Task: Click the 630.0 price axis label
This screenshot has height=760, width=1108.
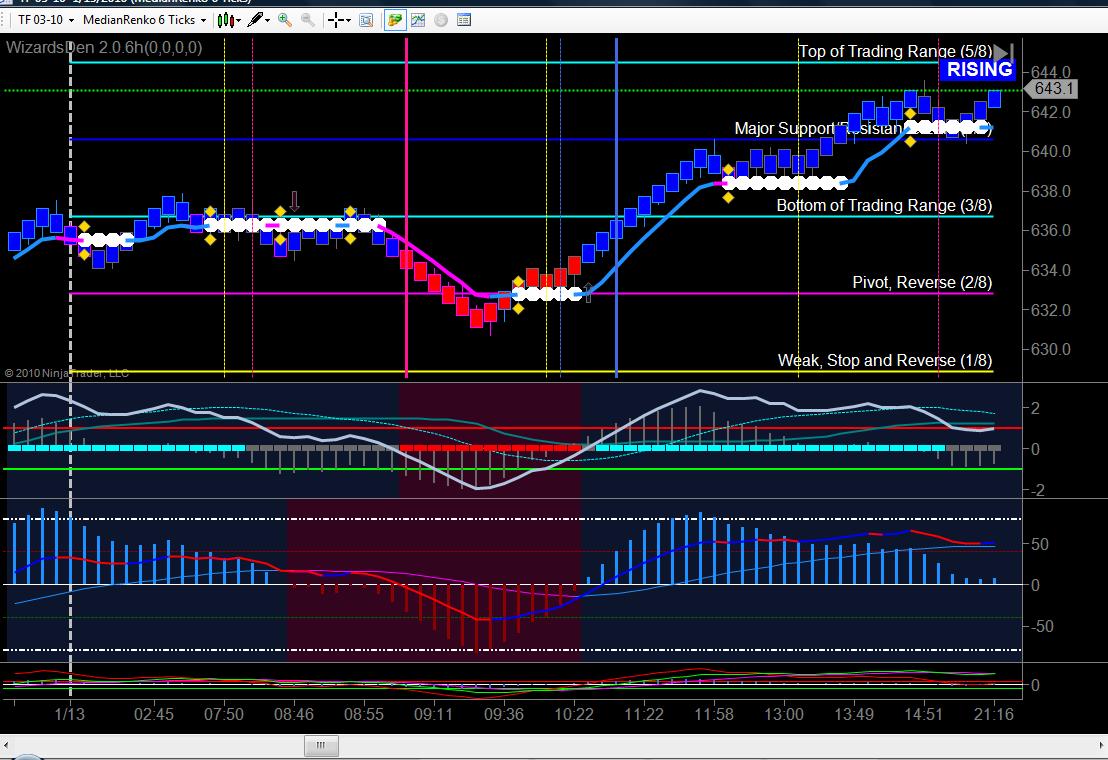Action: 1051,349
